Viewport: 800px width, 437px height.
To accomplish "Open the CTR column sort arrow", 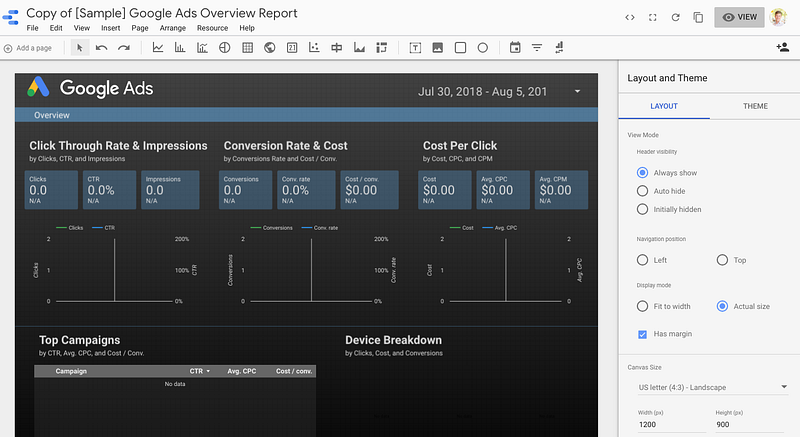I will pyautogui.click(x=208, y=371).
